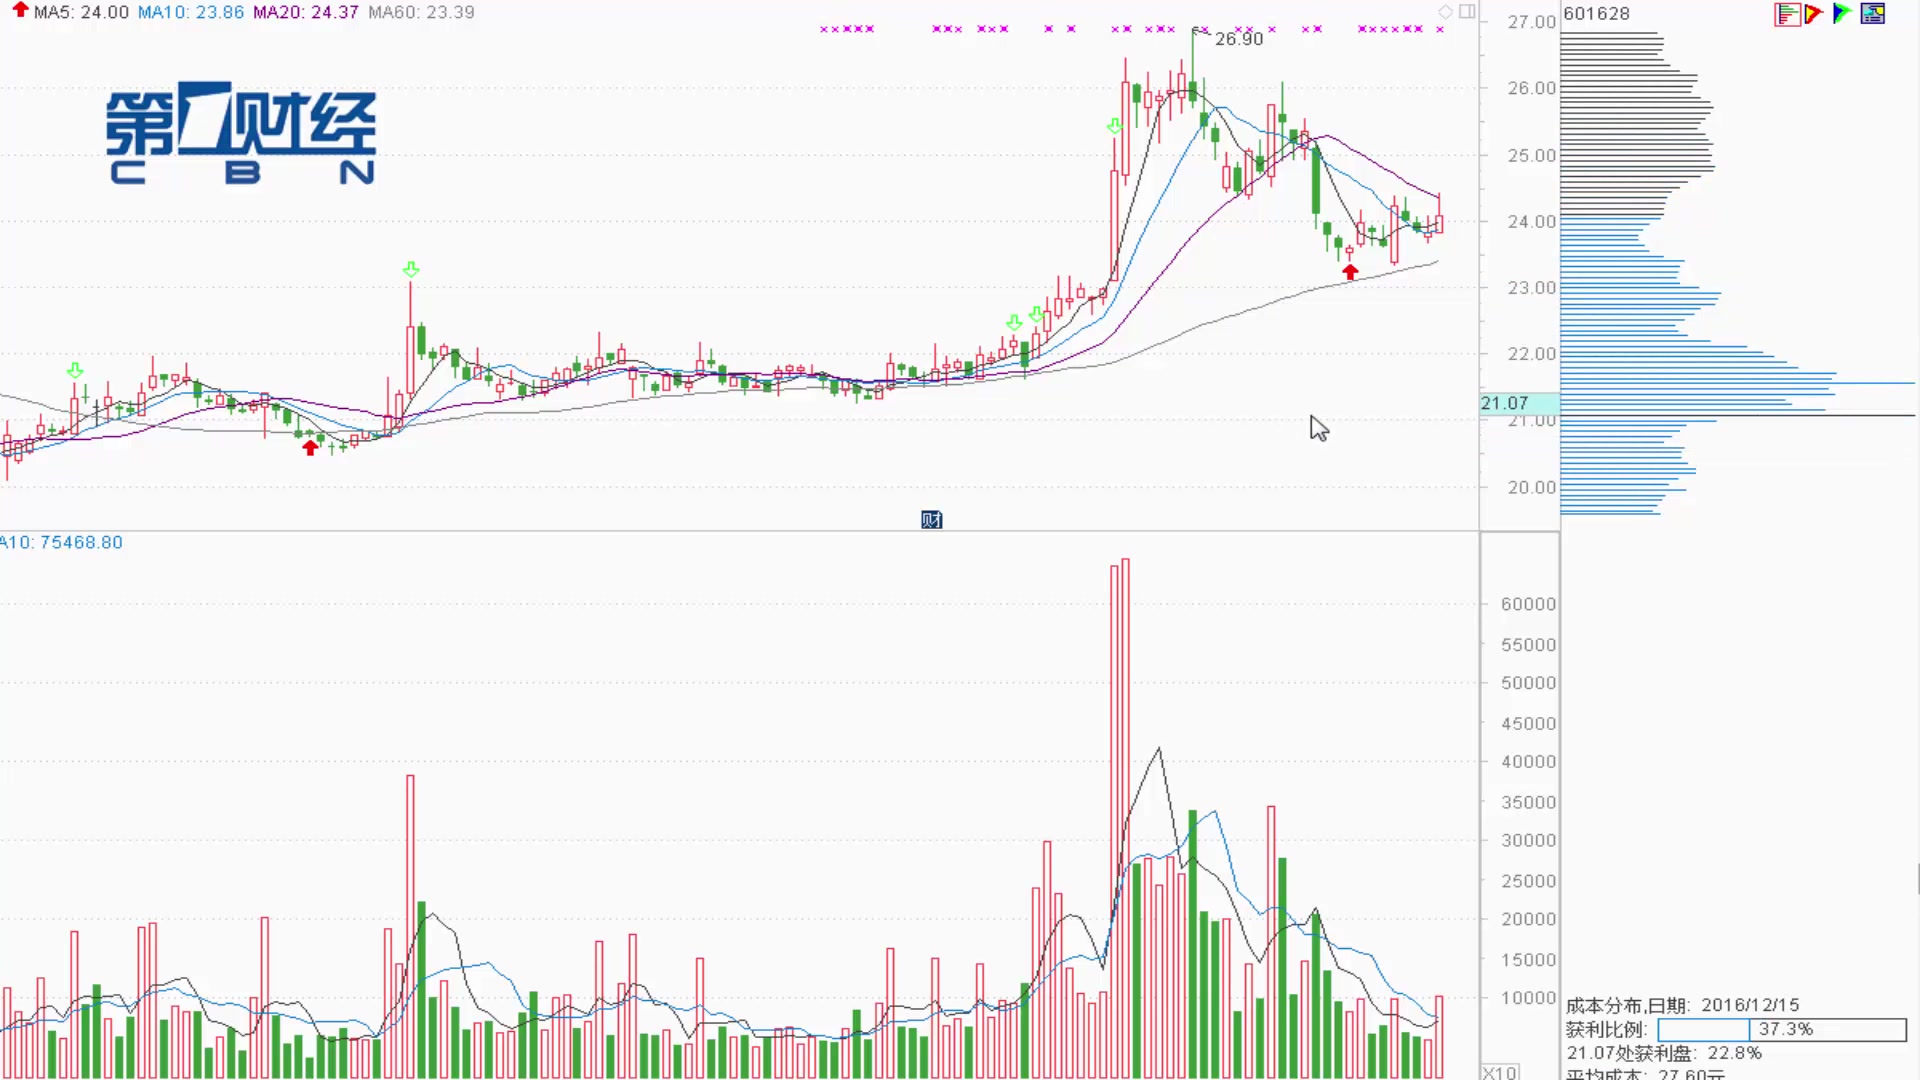Click the red buy arrow near 23.00
Image resolution: width=1920 pixels, height=1080 pixels.
tap(1350, 272)
